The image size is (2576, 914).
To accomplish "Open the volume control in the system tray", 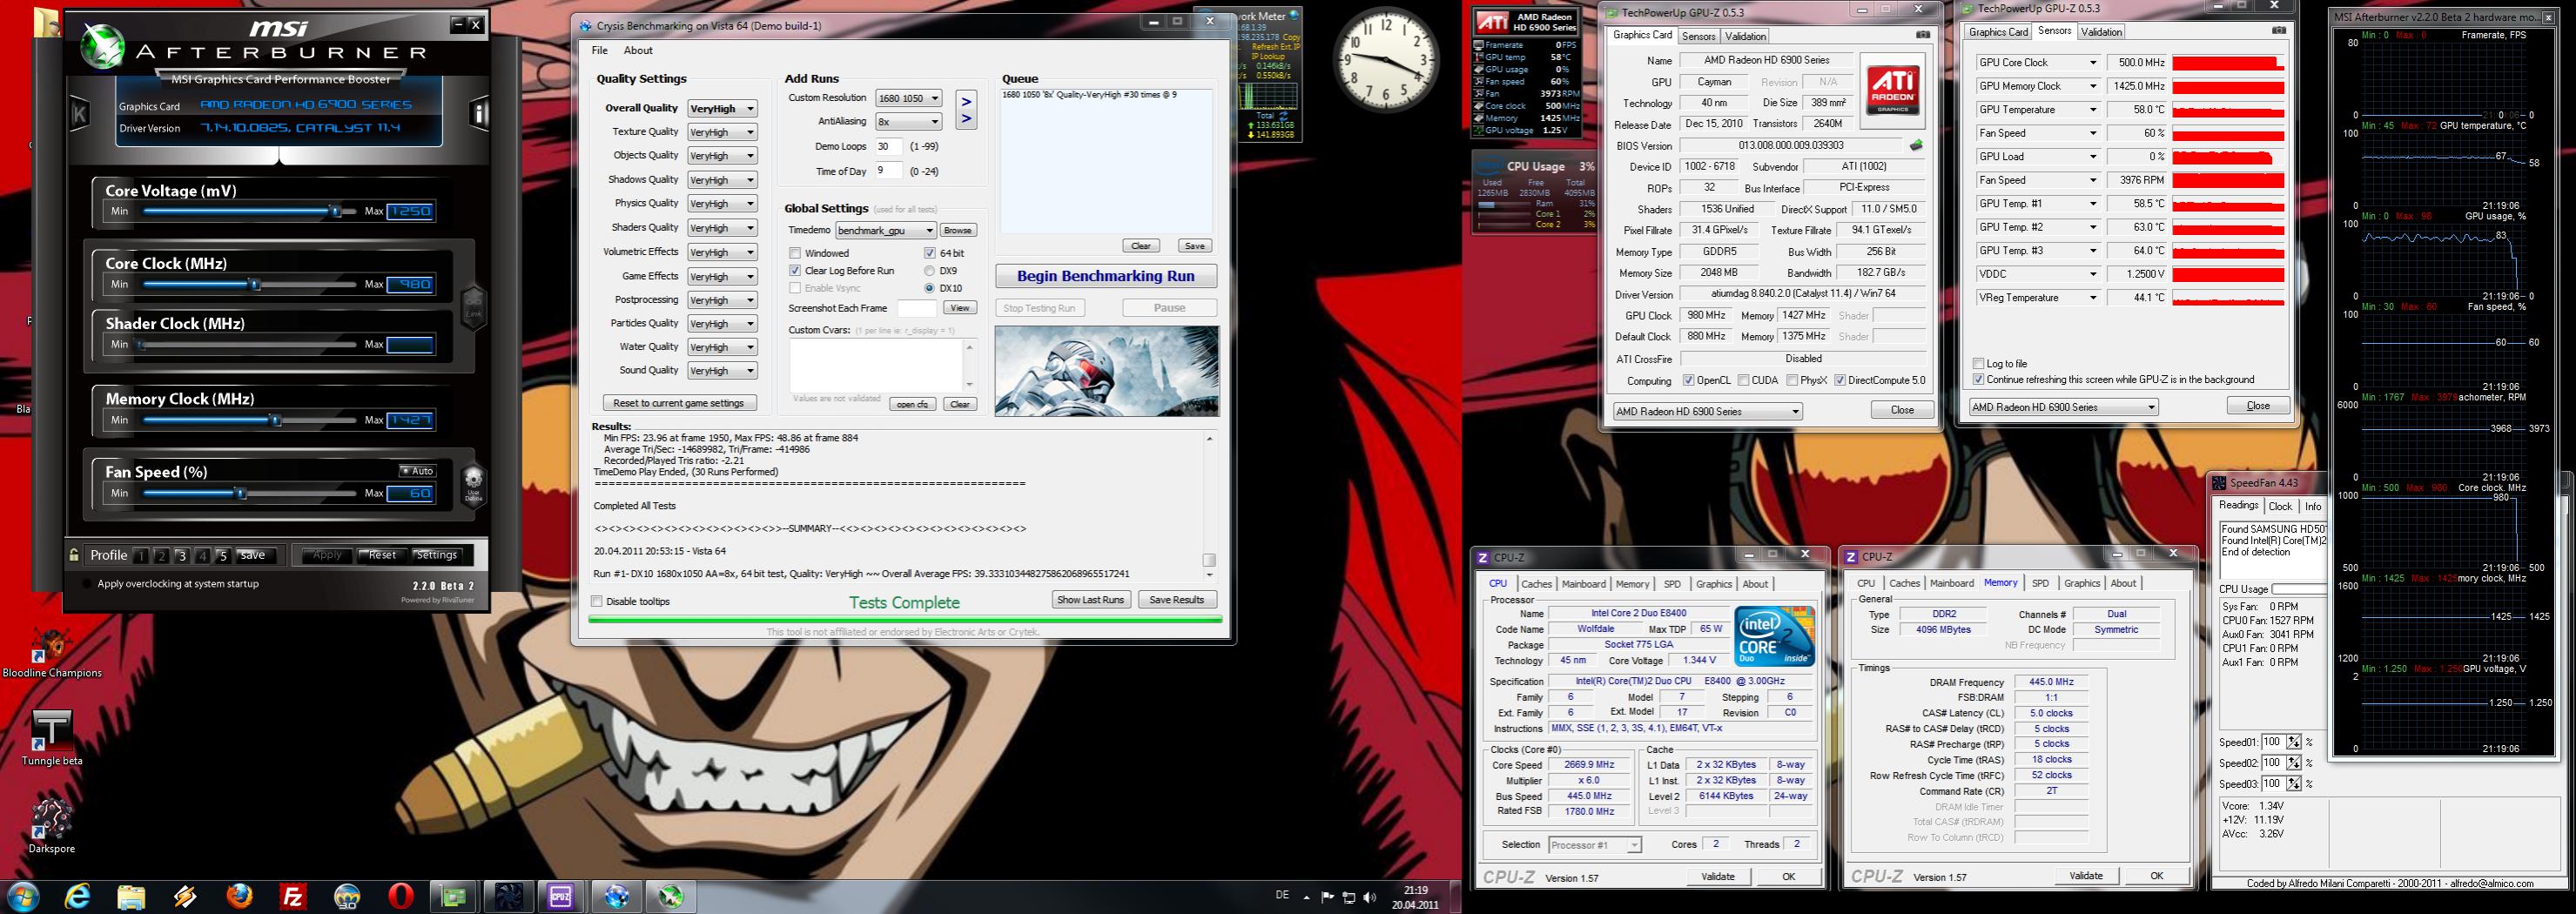I will [x=1369, y=897].
